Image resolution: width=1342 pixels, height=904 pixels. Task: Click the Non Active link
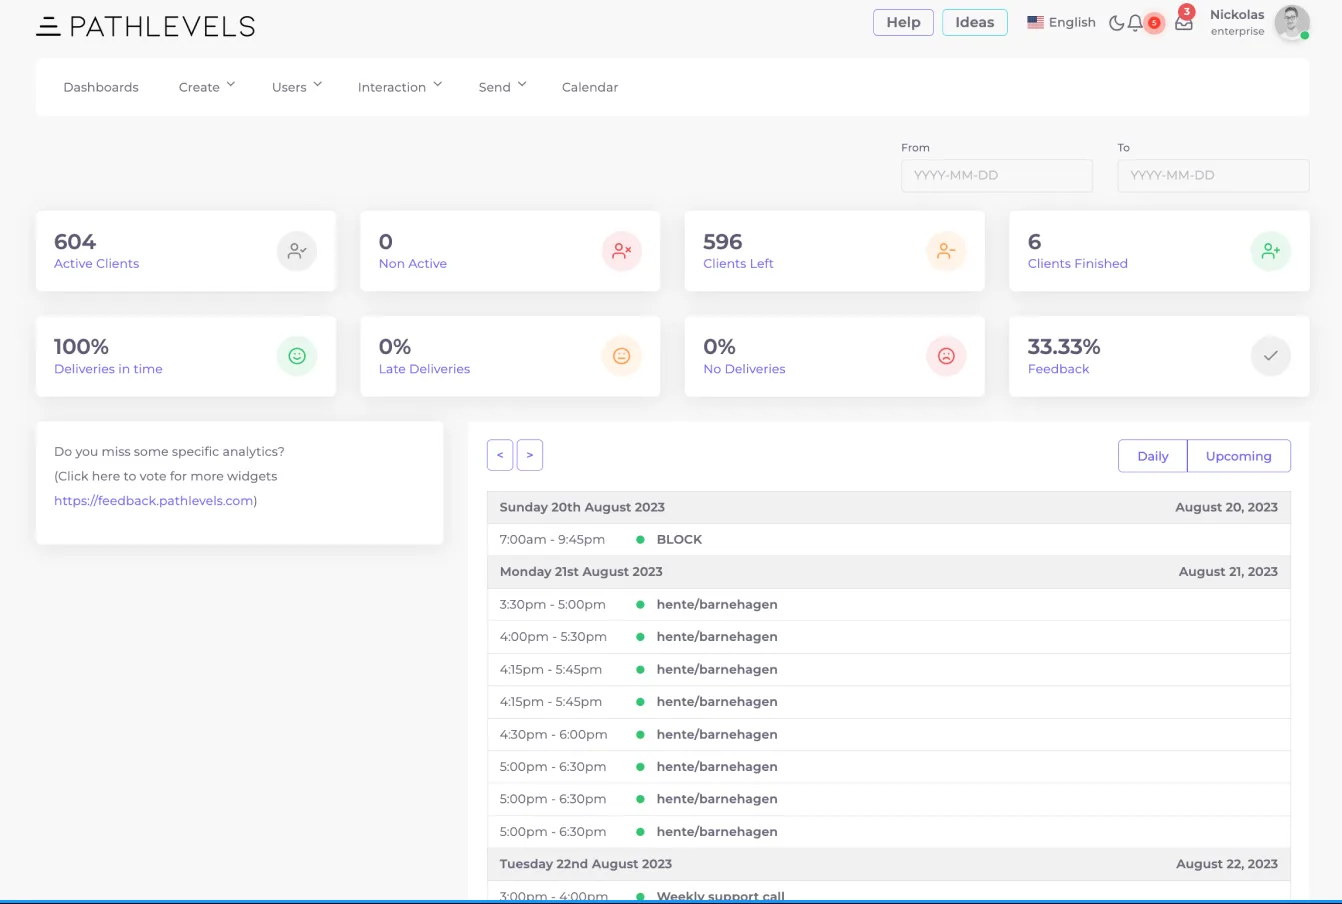pos(413,264)
